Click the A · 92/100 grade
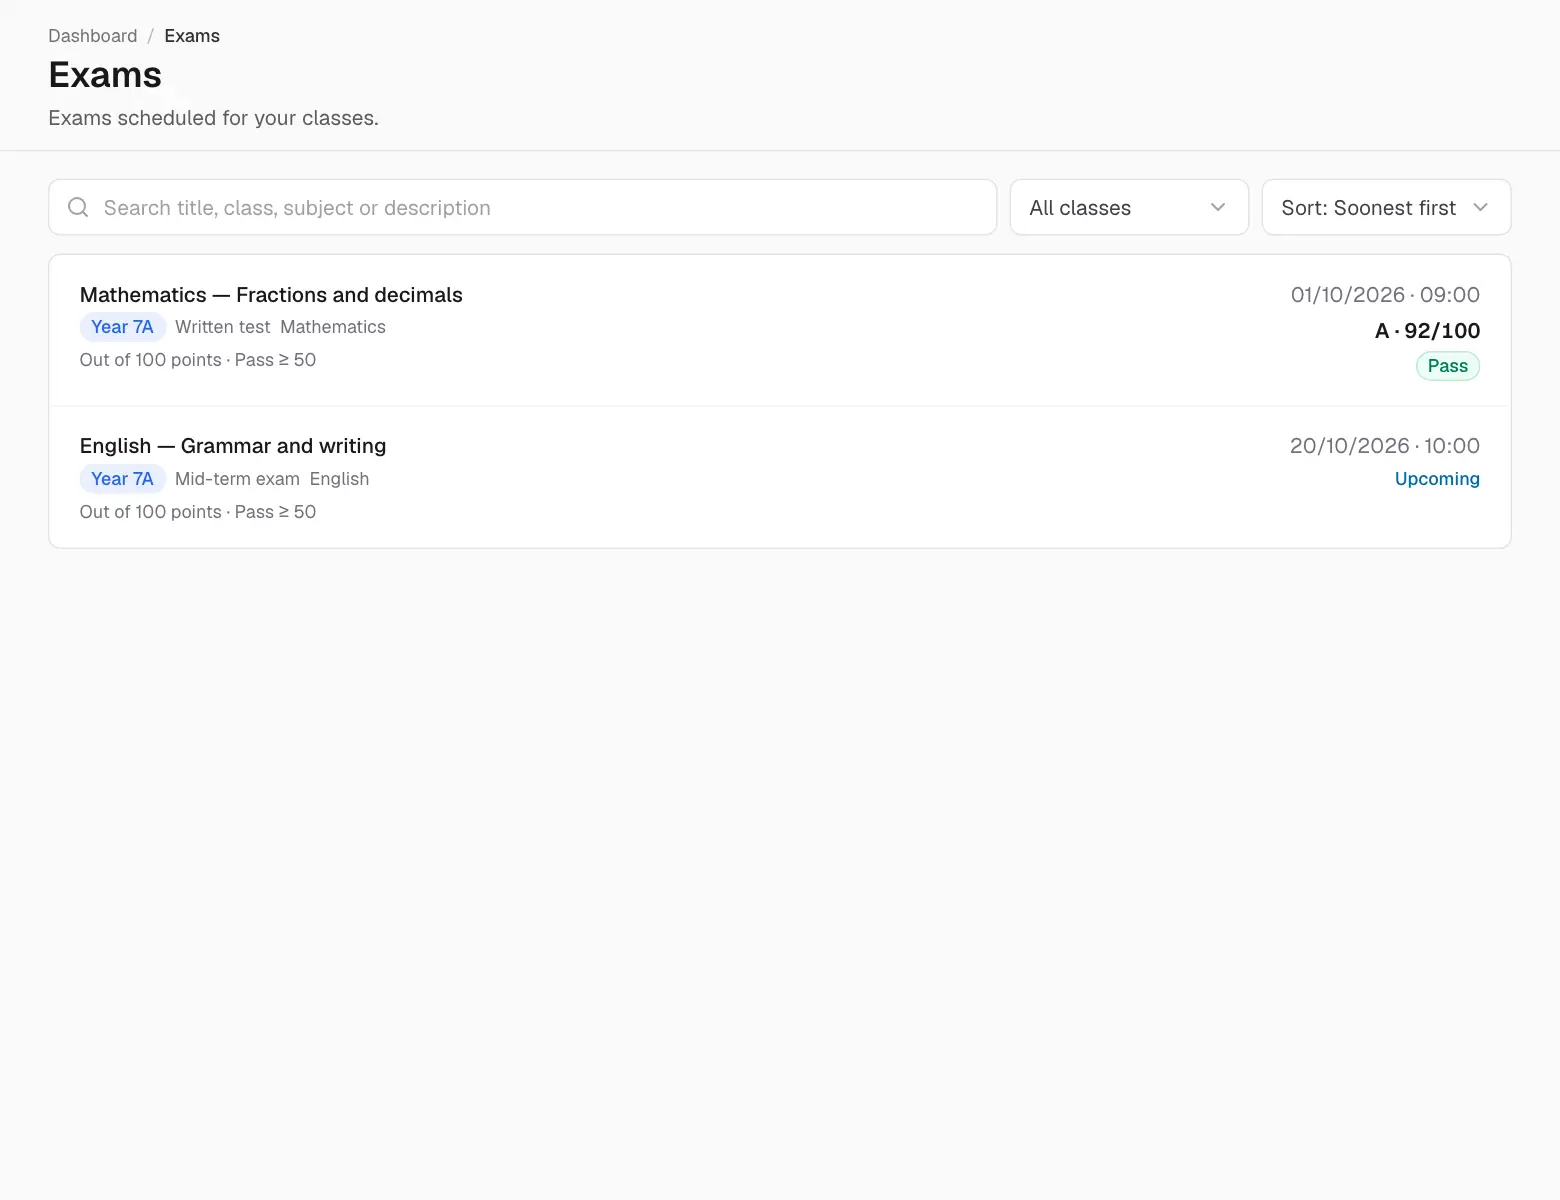 pyautogui.click(x=1427, y=331)
